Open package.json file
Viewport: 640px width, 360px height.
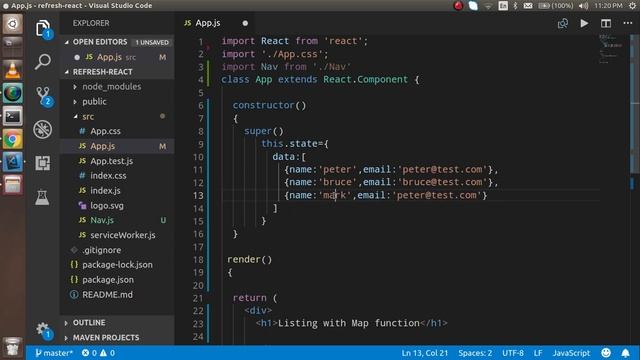108,280
